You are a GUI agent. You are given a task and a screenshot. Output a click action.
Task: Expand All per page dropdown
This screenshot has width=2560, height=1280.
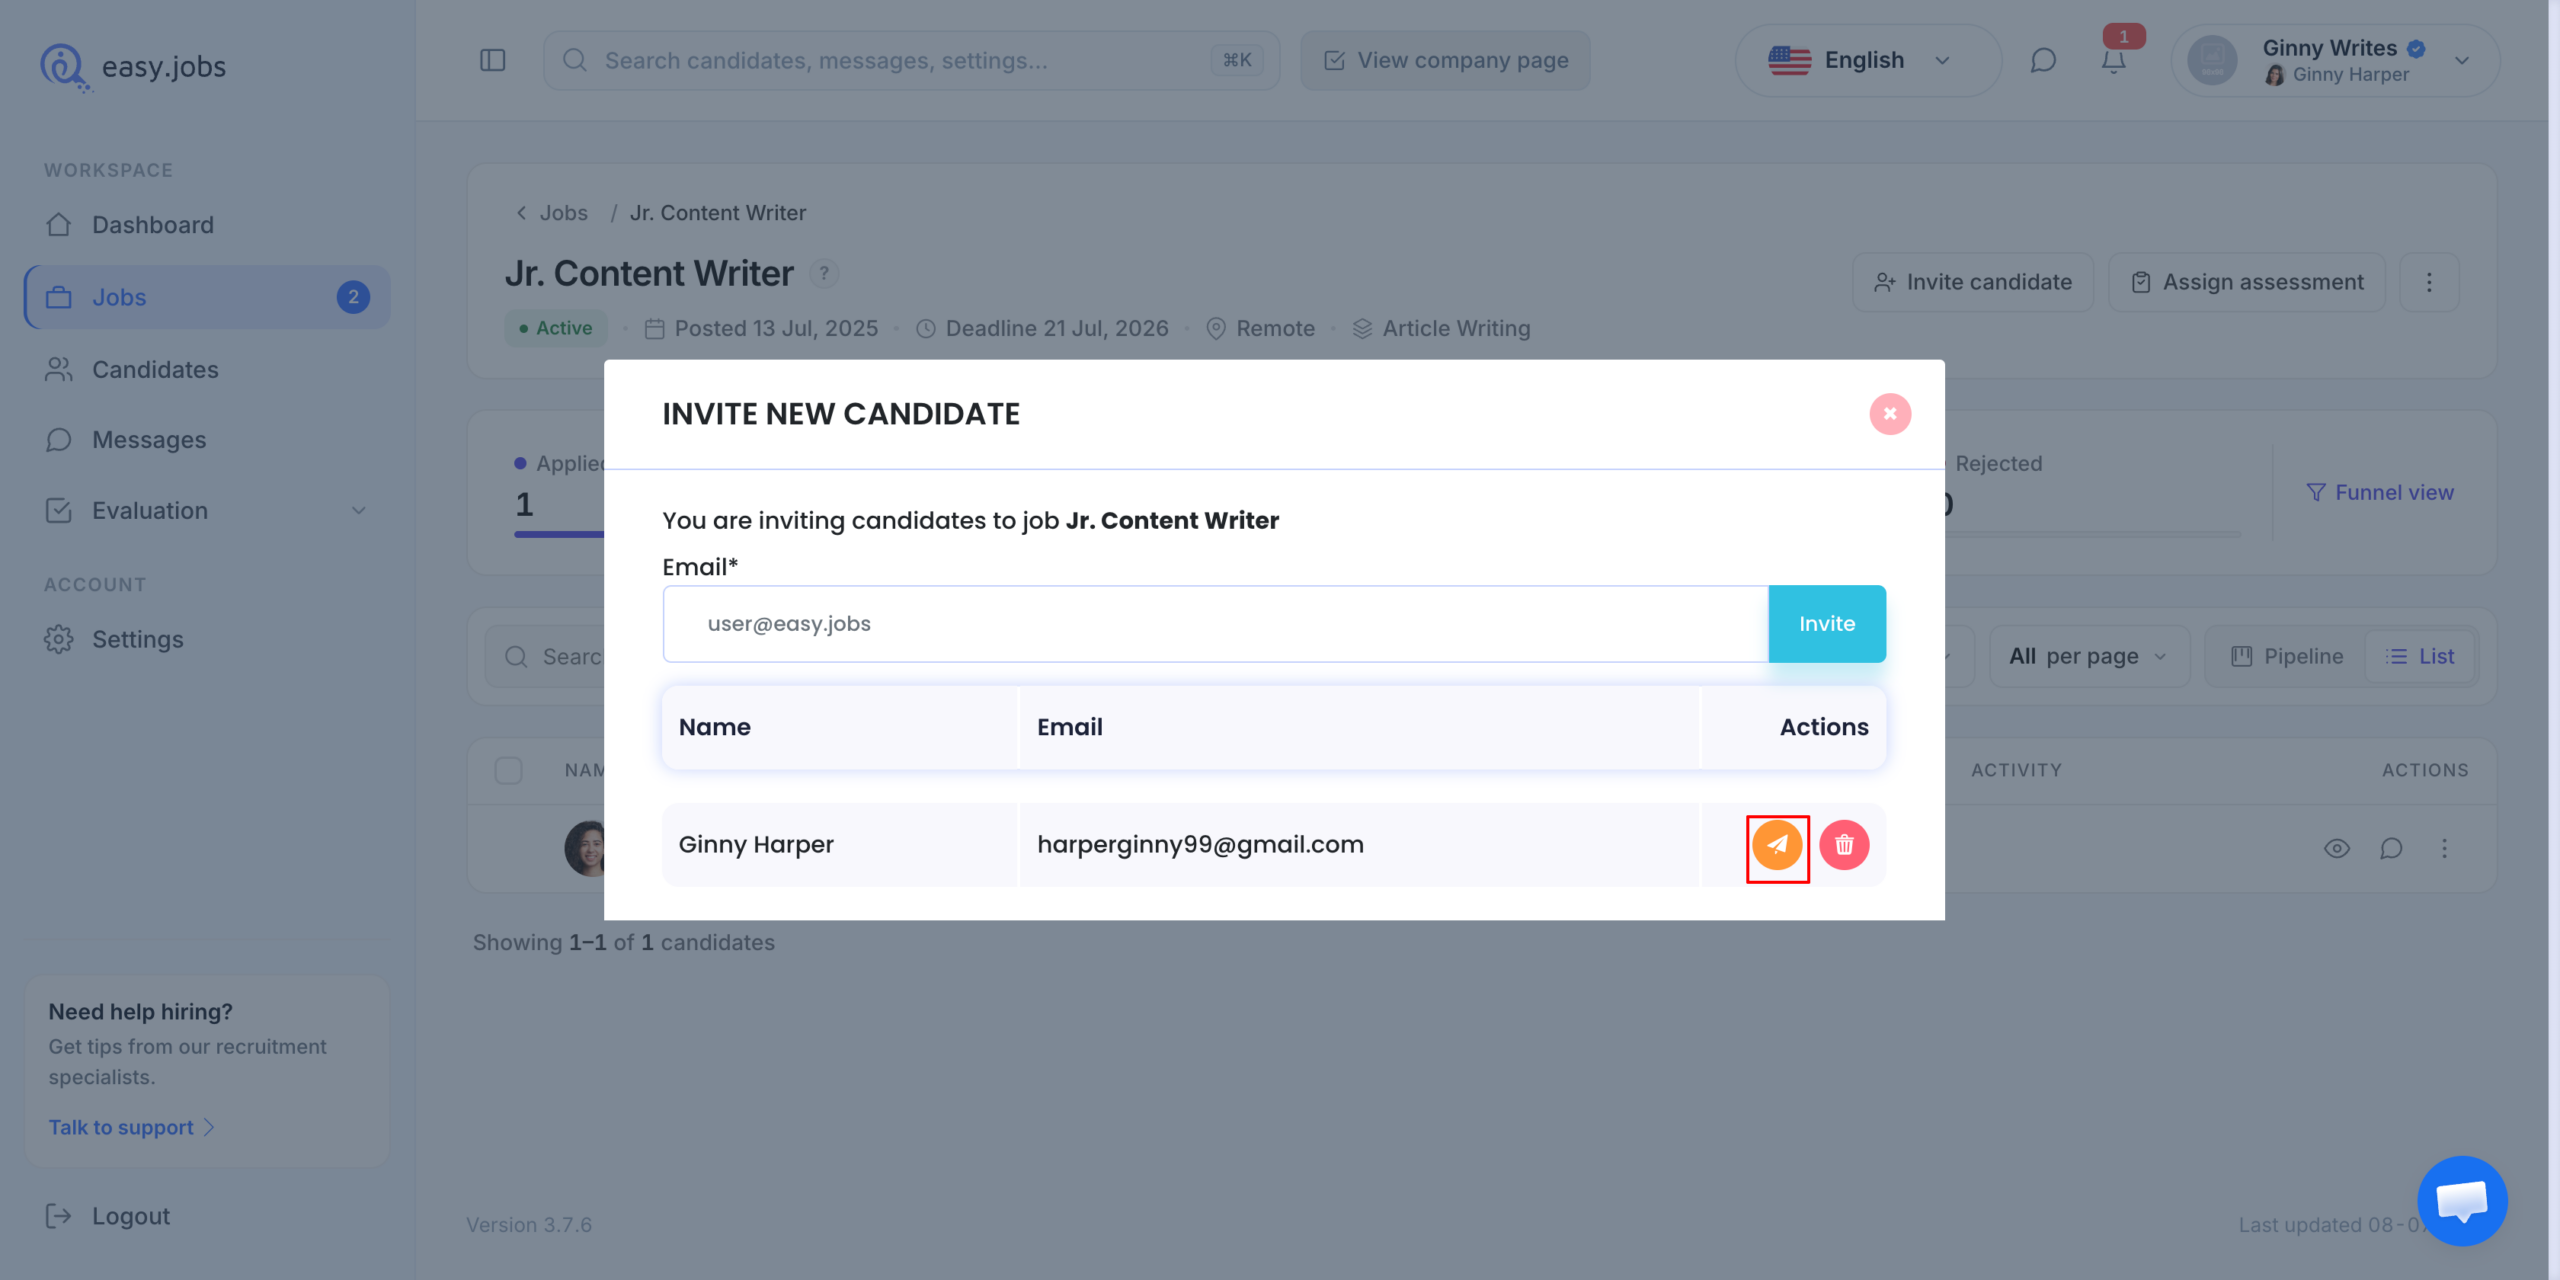[2089, 656]
